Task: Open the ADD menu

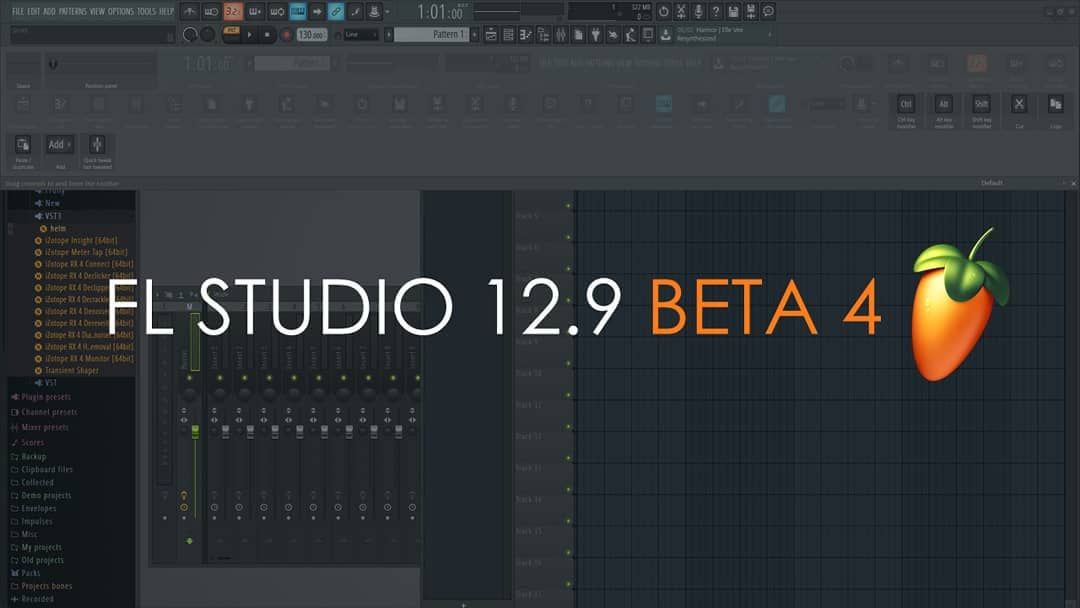Action: tap(50, 11)
